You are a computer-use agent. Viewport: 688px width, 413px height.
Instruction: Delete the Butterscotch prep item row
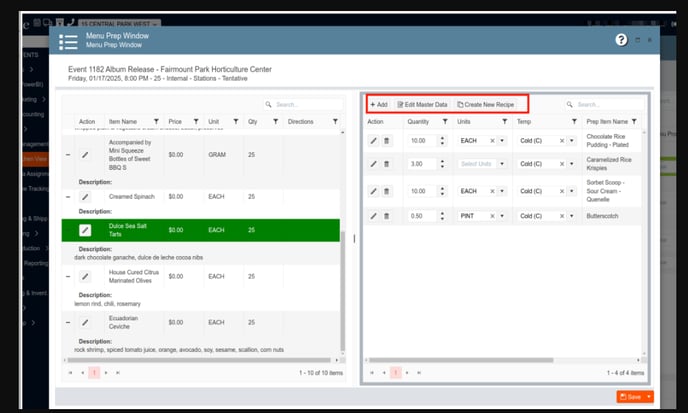click(x=387, y=216)
